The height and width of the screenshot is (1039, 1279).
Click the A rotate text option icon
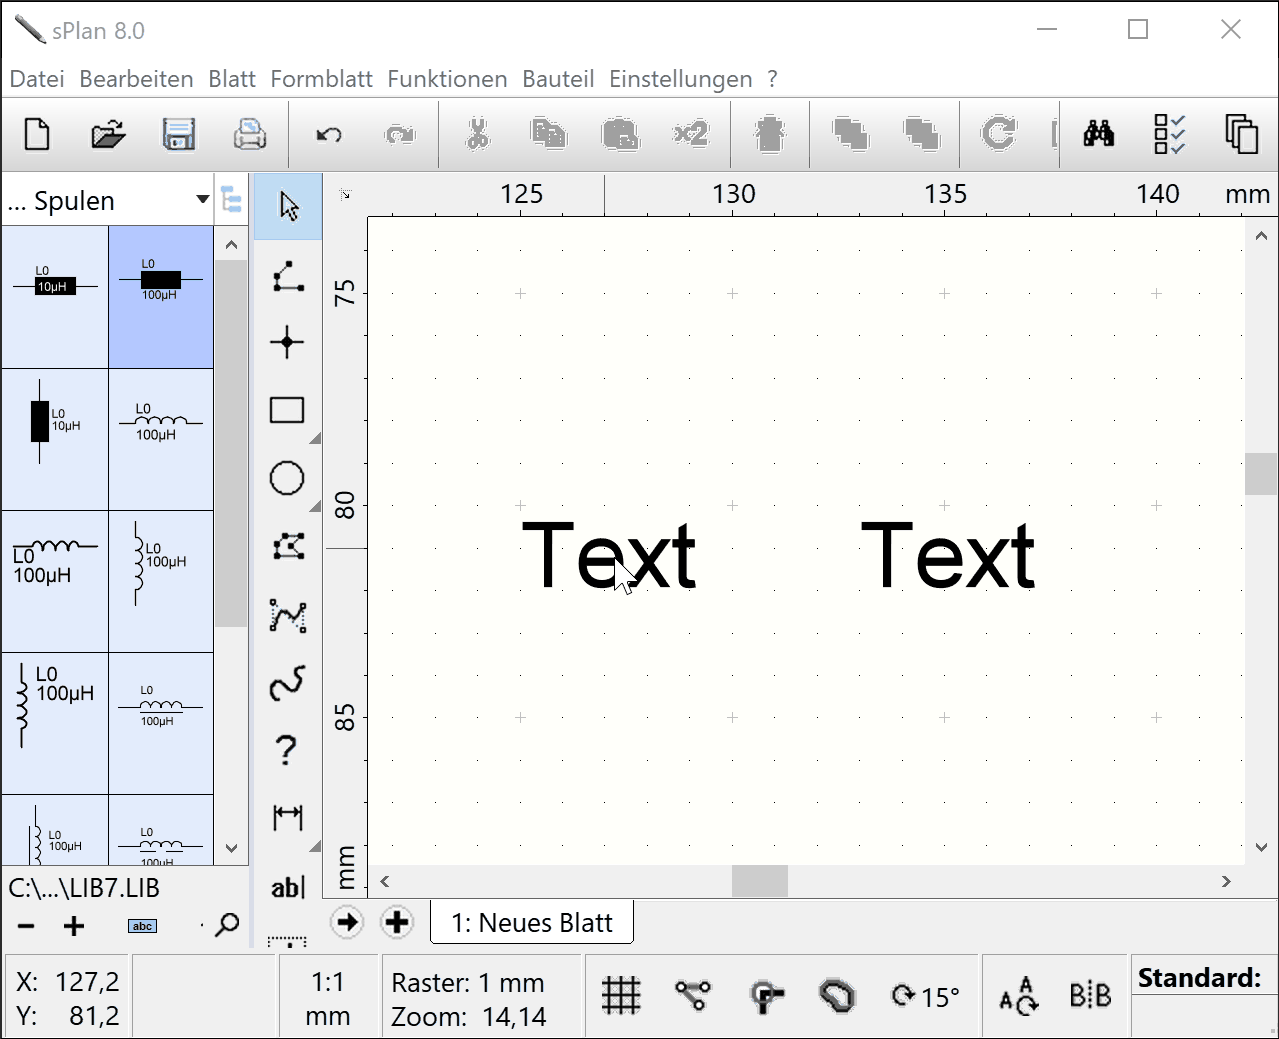pos(1019,996)
